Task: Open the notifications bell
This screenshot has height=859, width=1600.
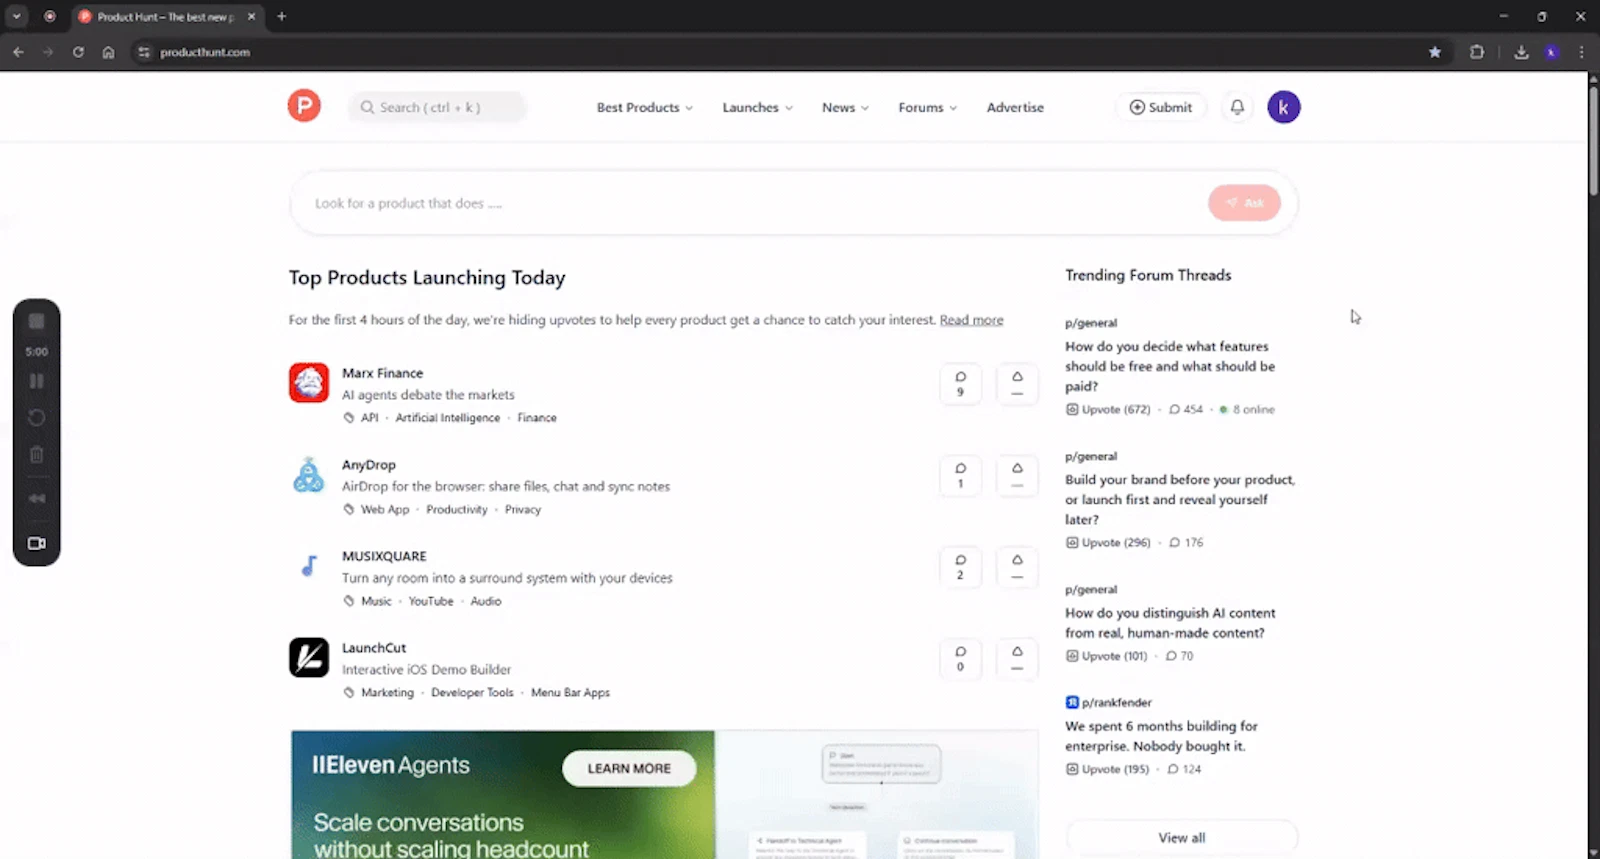Action: click(1237, 107)
